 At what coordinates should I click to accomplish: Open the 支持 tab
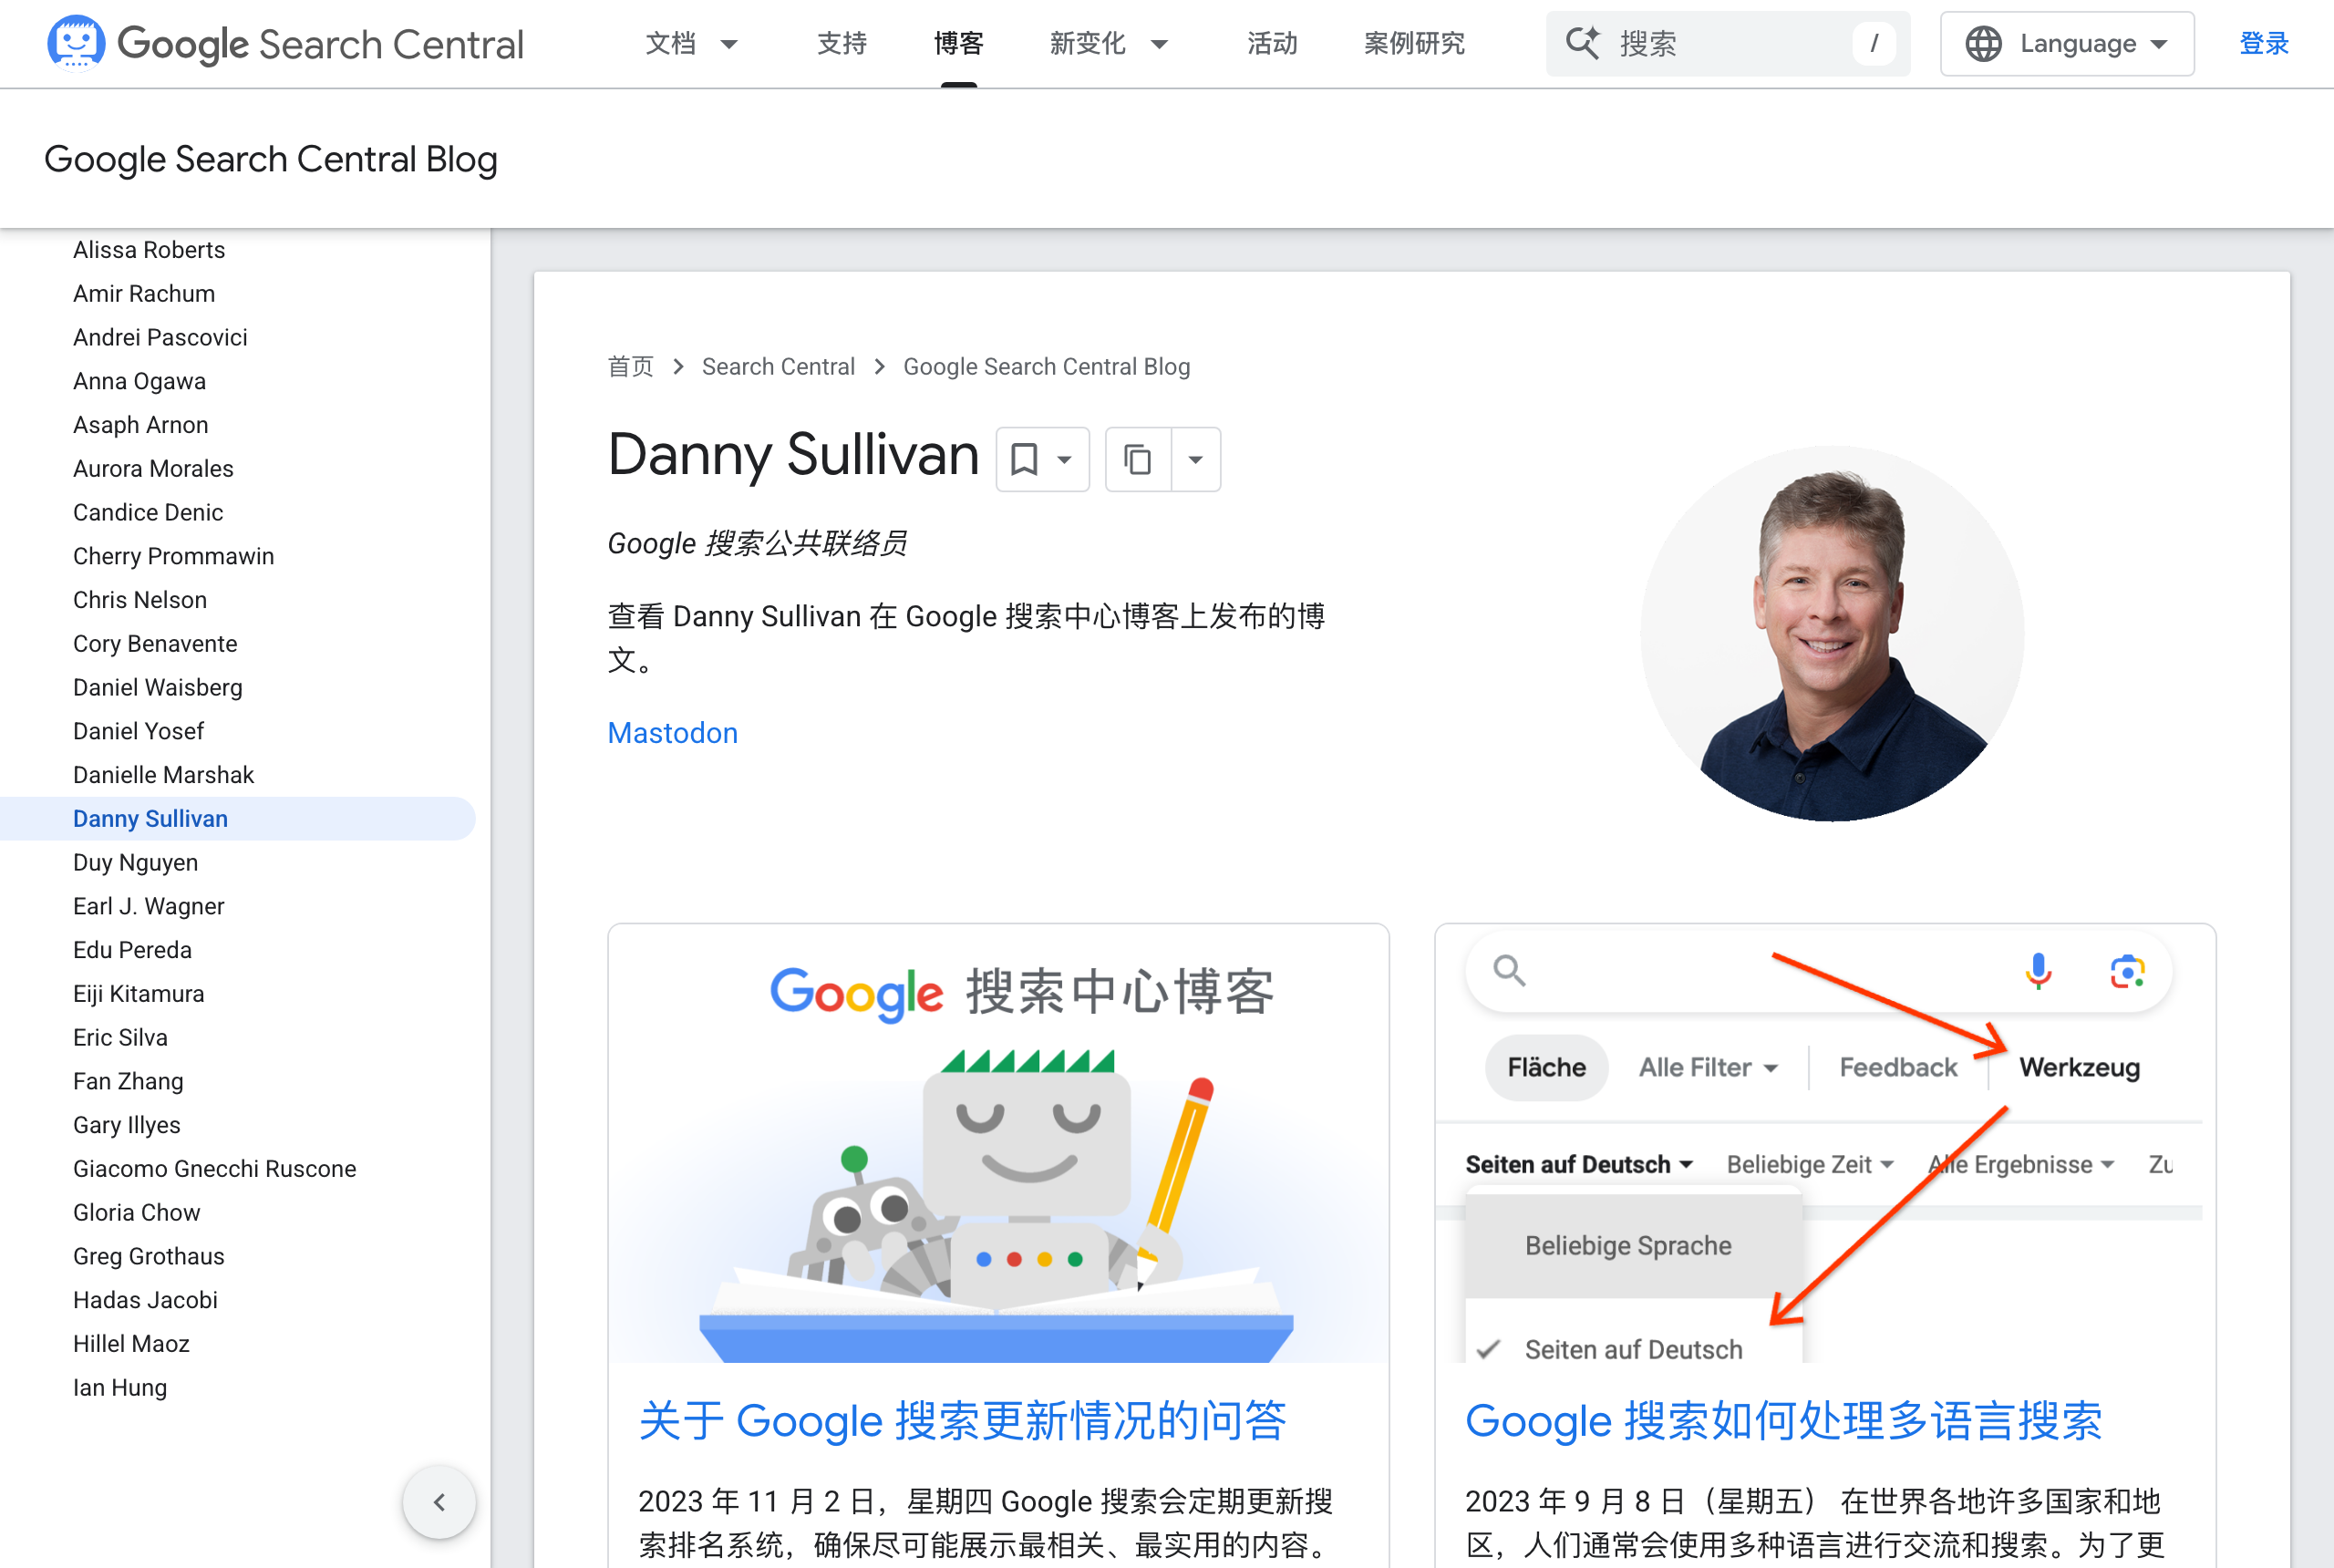tap(842, 44)
